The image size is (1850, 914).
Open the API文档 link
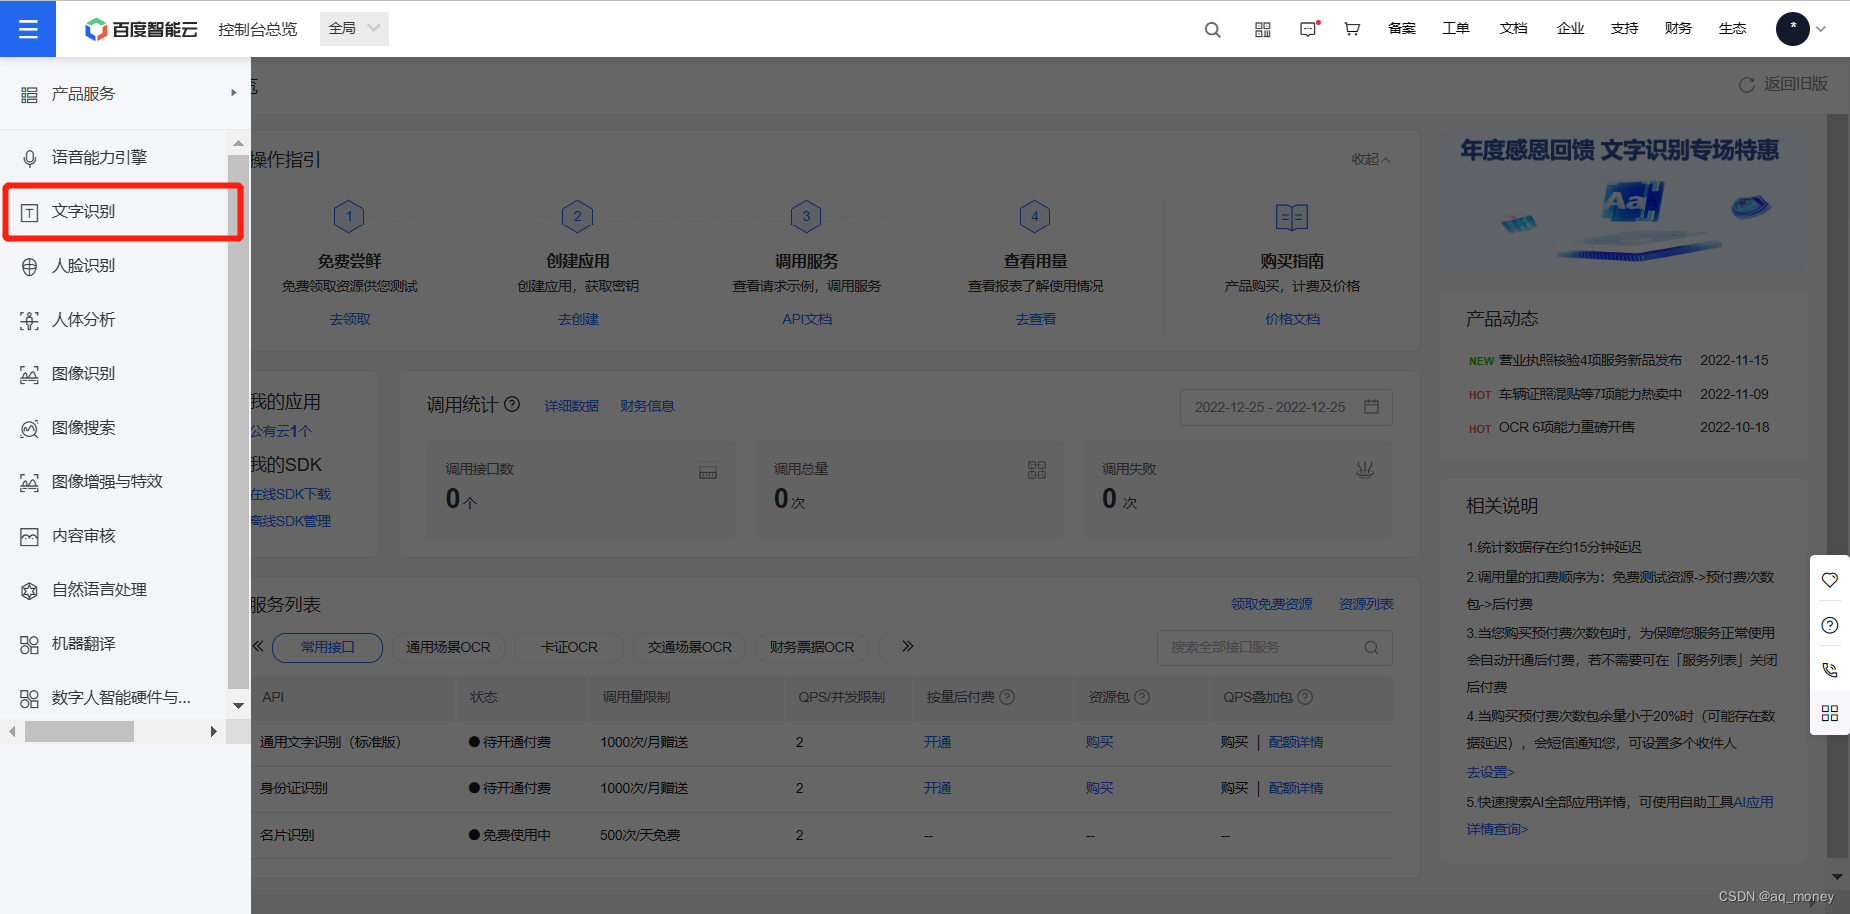tap(807, 319)
